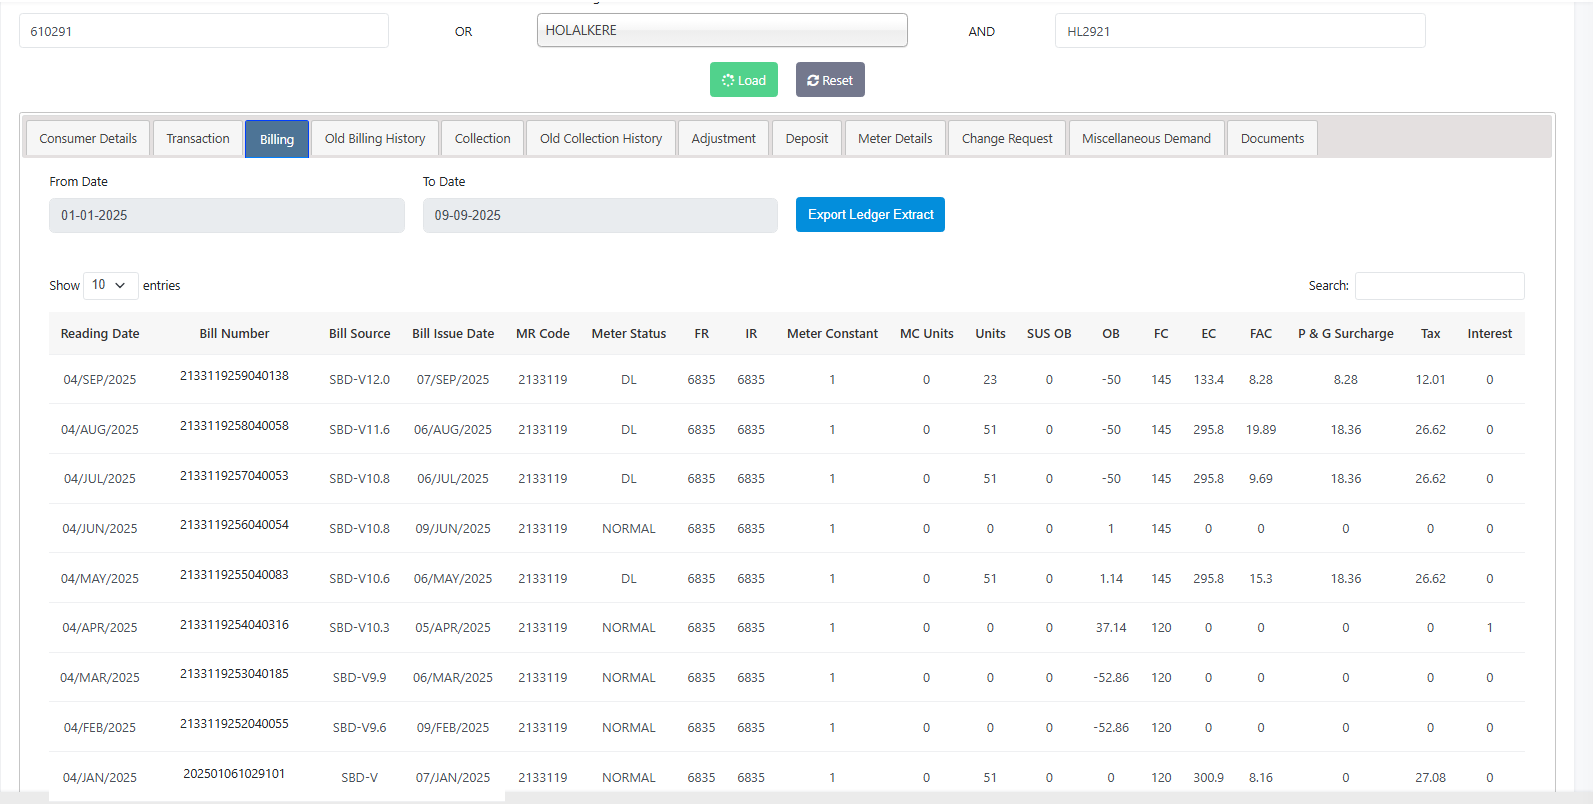Screen dimensions: 1593x804
Task: Go to the Collection tab
Action: (482, 139)
